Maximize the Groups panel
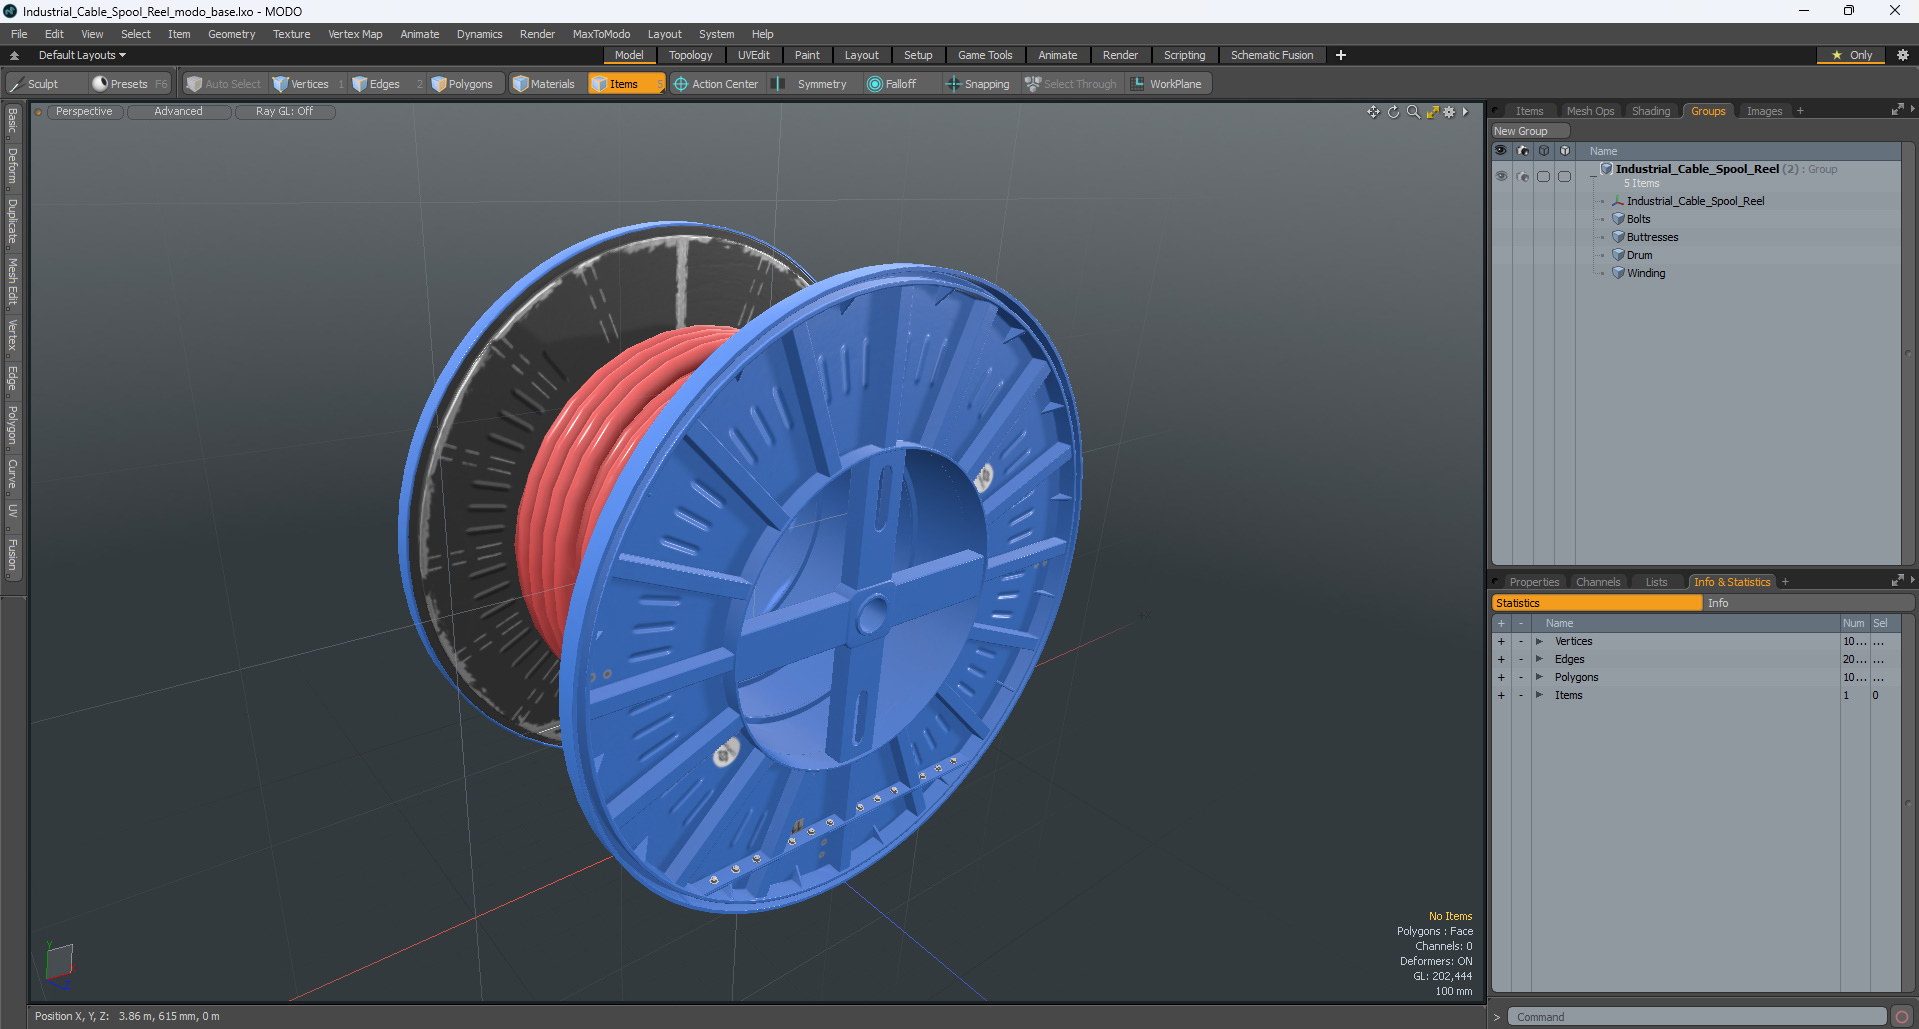1919x1029 pixels. pyautogui.click(x=1897, y=110)
